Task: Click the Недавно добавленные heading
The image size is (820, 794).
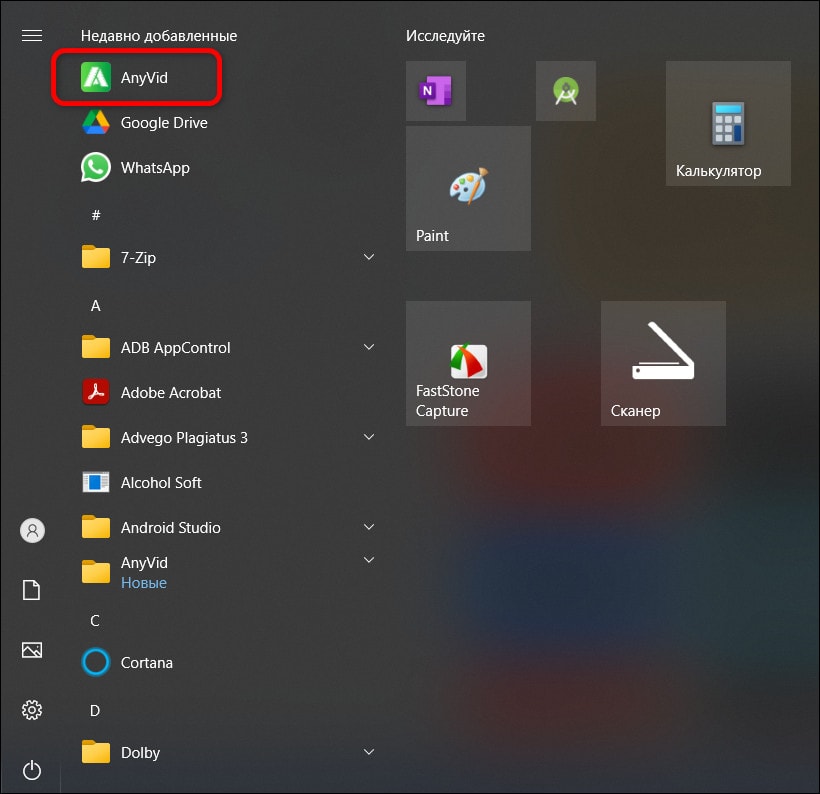Action: [159, 36]
